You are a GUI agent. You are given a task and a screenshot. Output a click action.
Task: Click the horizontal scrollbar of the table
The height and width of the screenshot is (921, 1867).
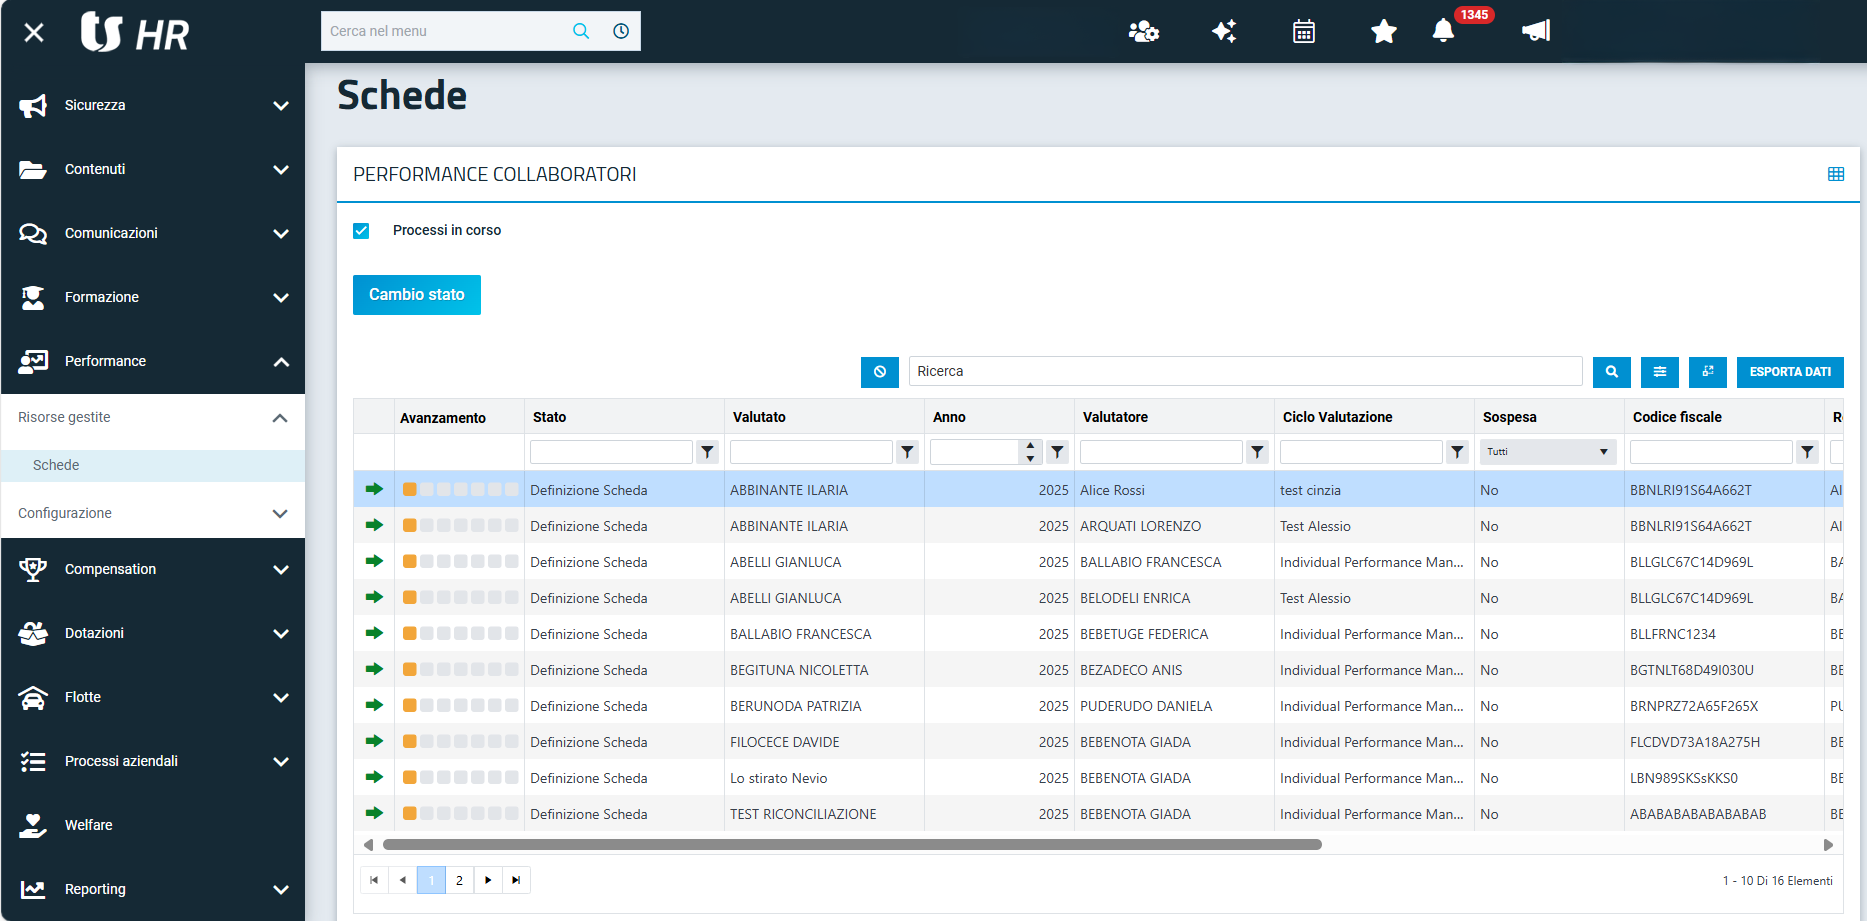coord(852,845)
